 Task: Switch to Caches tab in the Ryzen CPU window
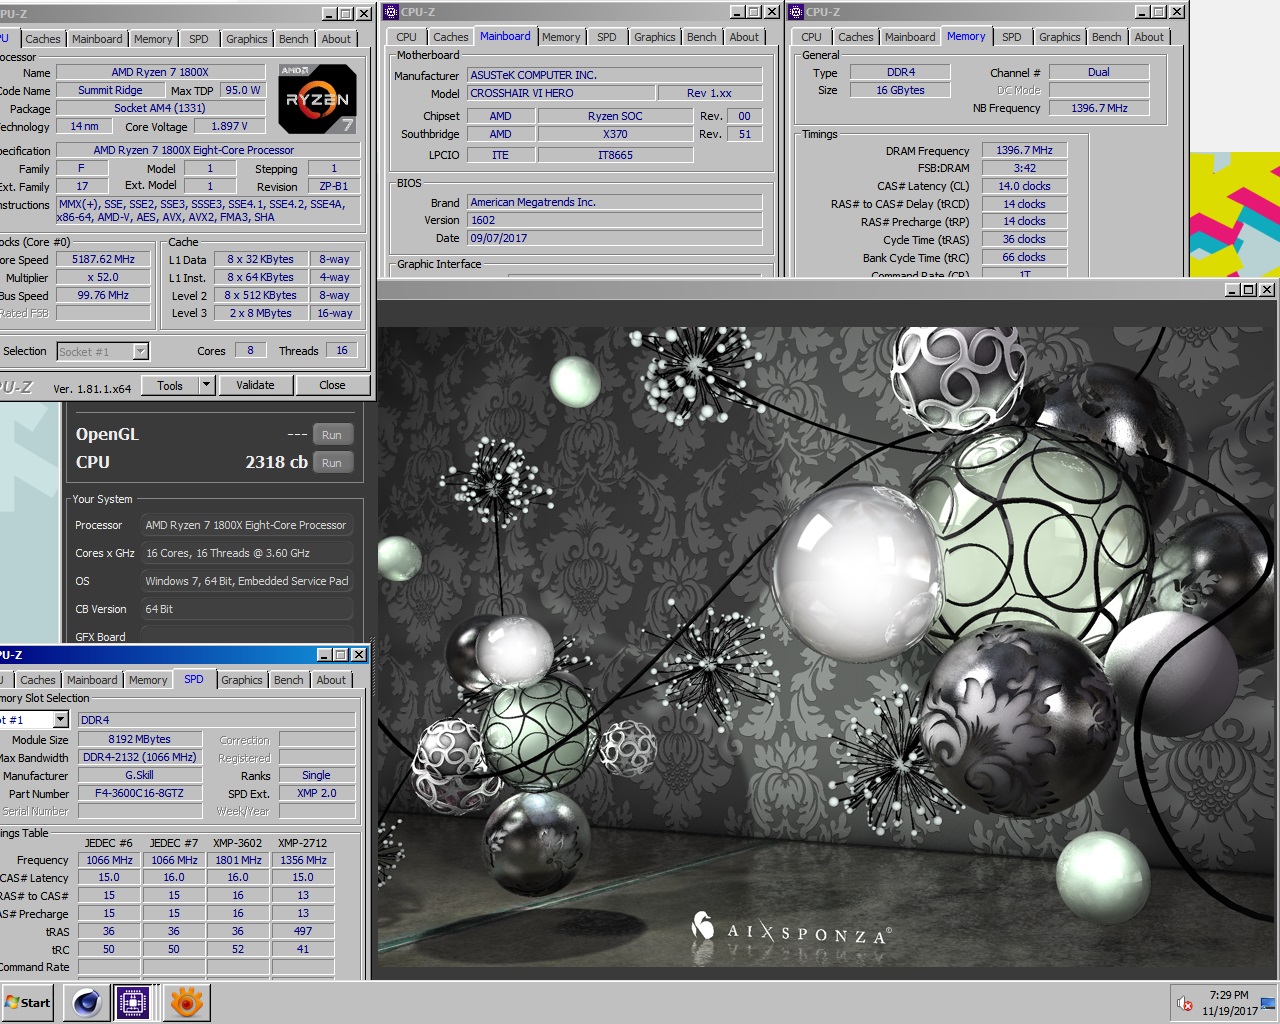point(43,39)
